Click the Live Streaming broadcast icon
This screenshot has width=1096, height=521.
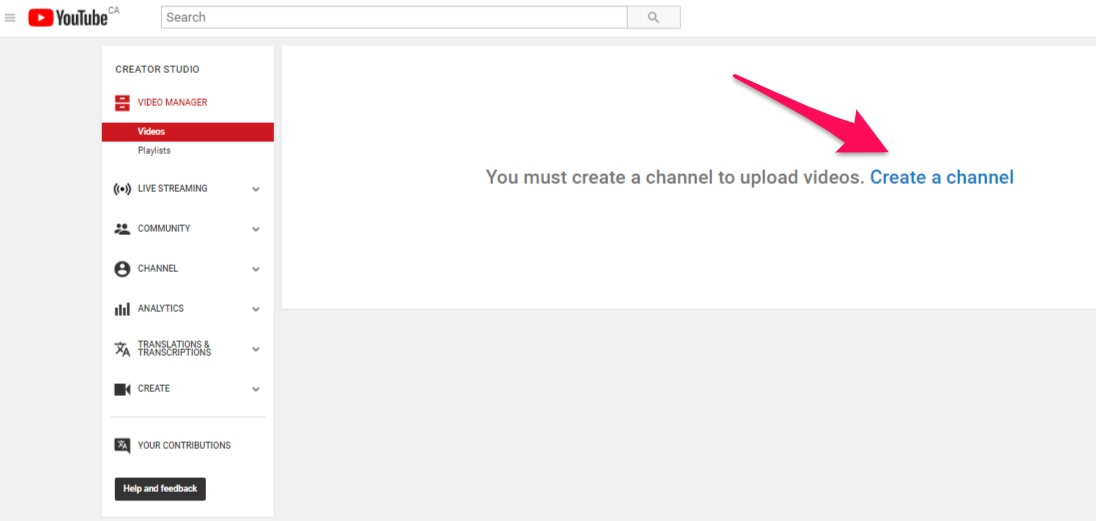(x=122, y=189)
